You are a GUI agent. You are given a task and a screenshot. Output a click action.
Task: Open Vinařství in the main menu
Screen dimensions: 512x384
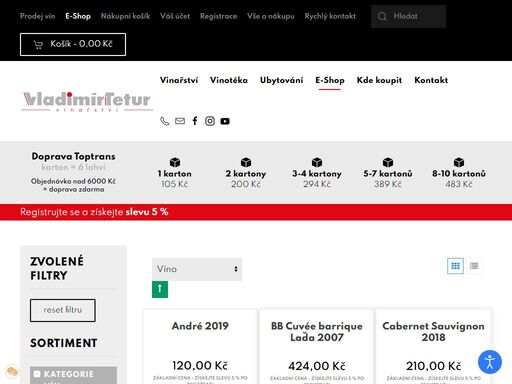(x=179, y=80)
